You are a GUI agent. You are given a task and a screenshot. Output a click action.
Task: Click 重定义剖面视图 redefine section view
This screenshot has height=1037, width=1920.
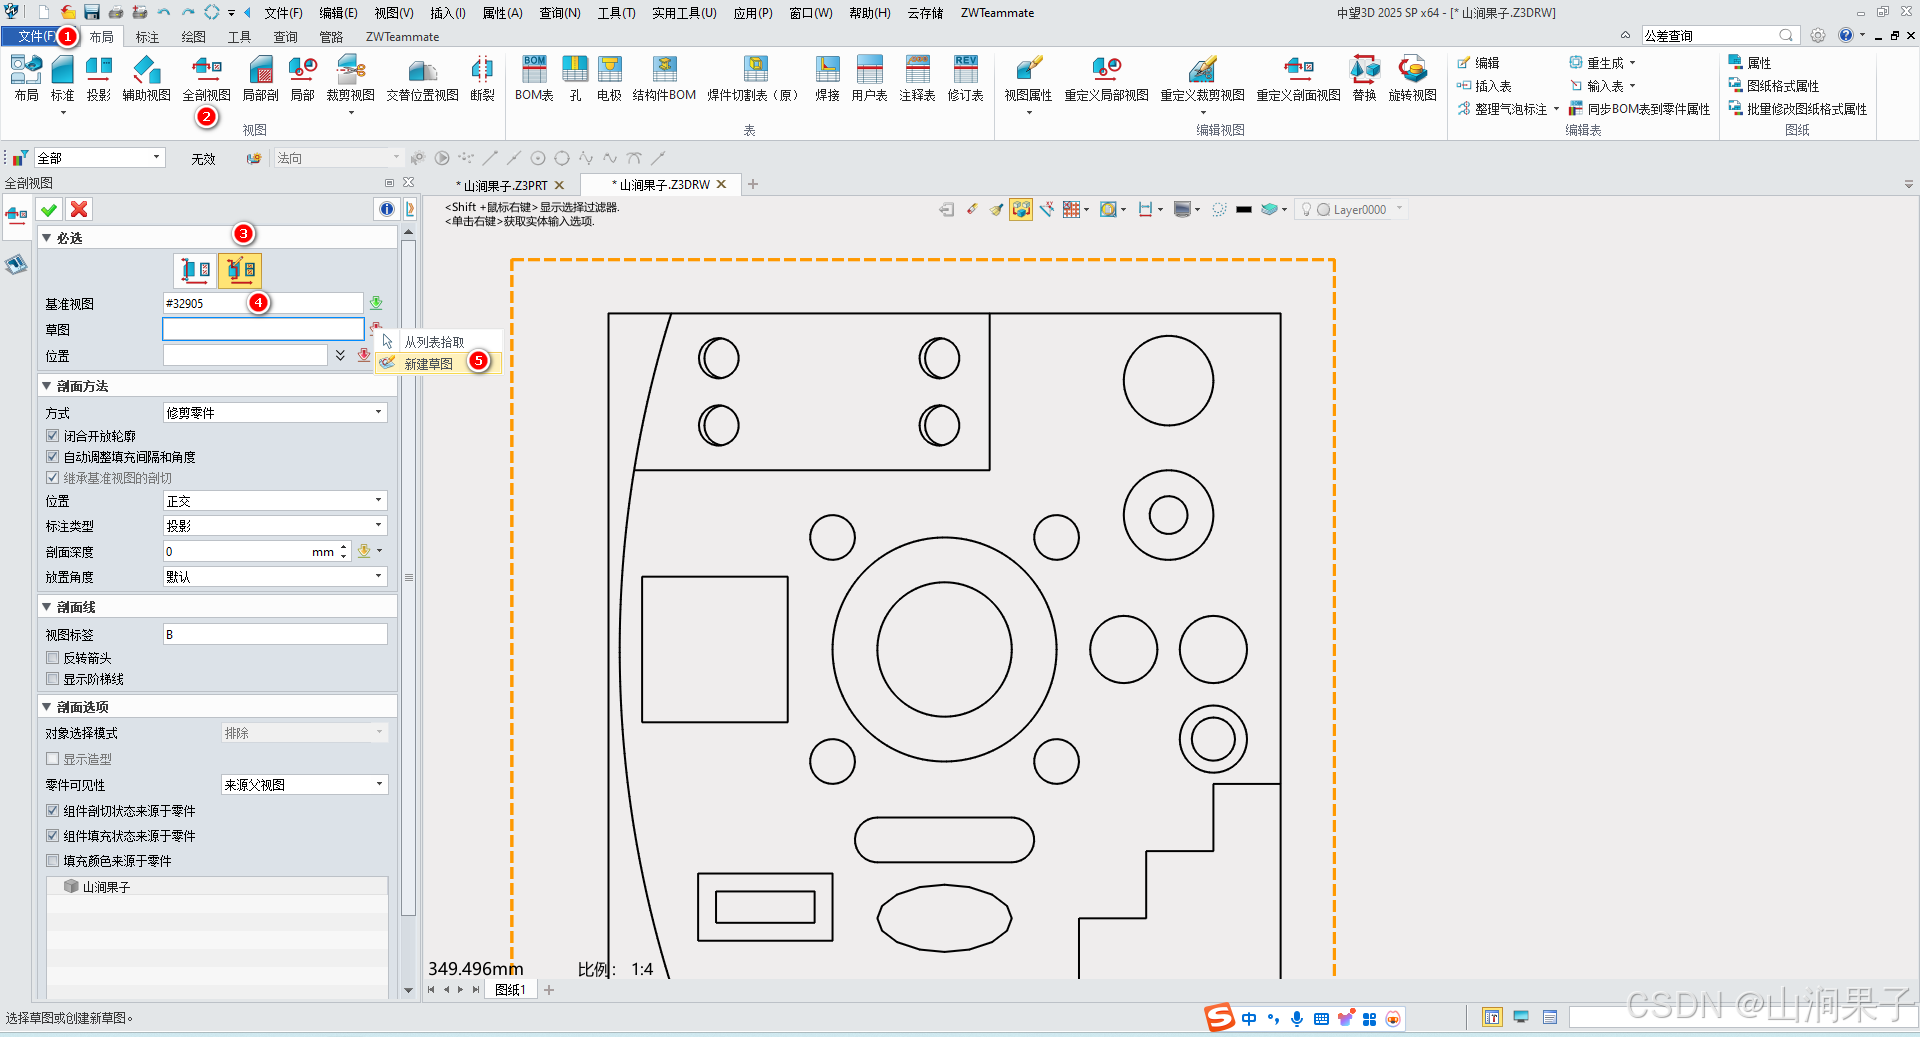click(x=1298, y=78)
